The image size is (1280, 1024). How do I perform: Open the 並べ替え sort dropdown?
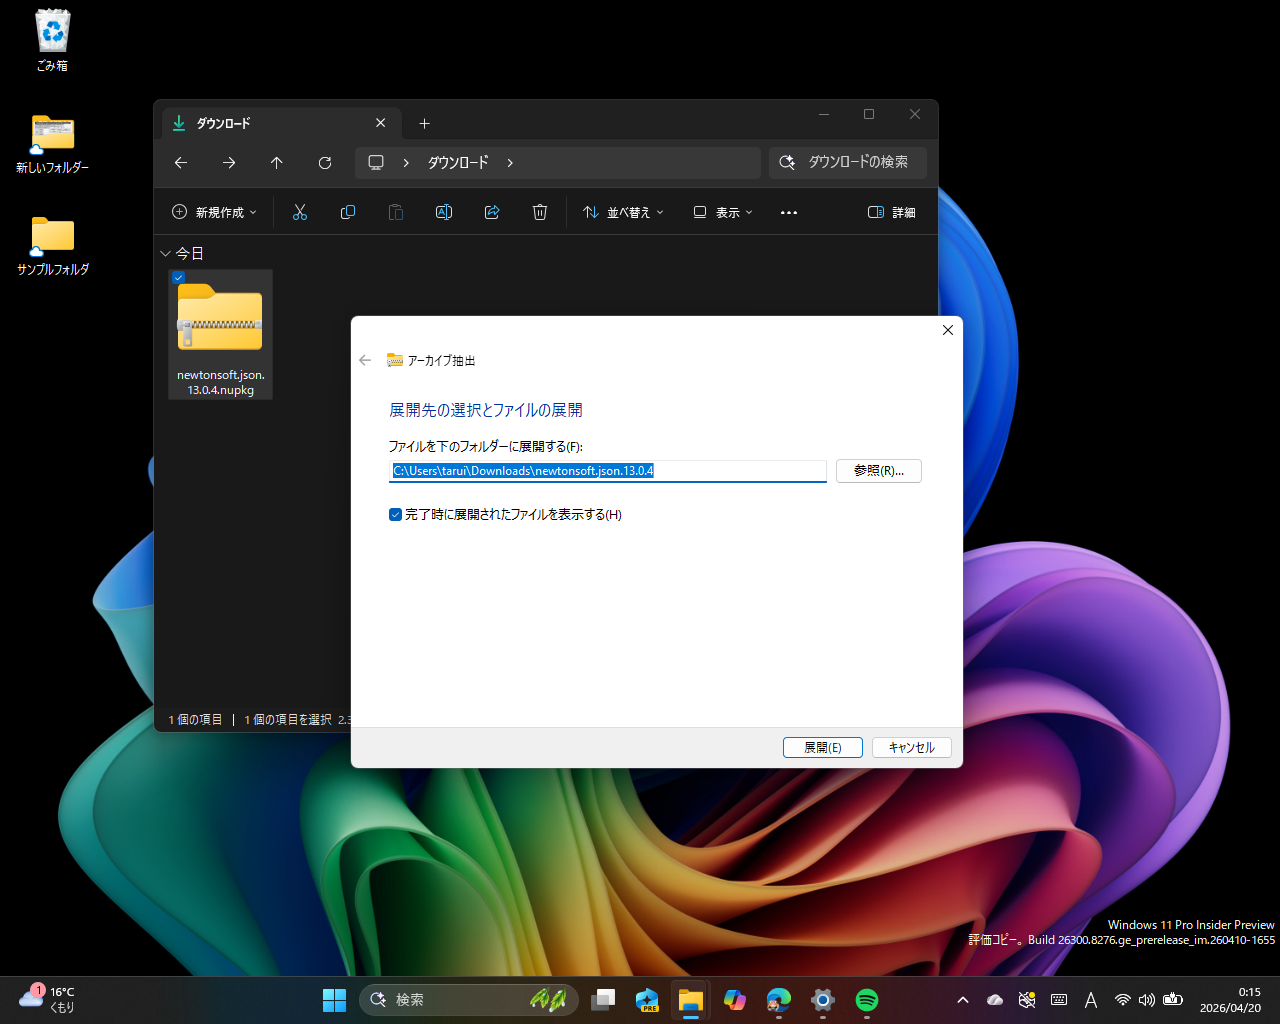[623, 212]
